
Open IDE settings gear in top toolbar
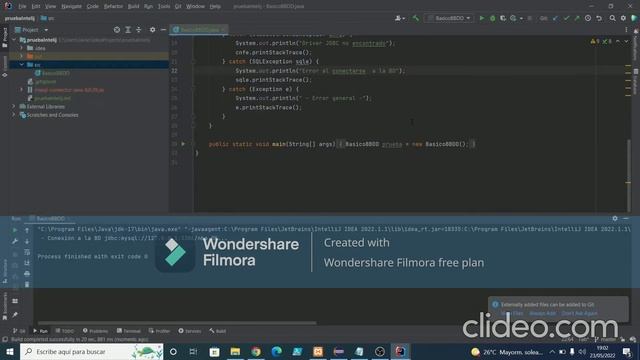pyautogui.click(x=623, y=18)
